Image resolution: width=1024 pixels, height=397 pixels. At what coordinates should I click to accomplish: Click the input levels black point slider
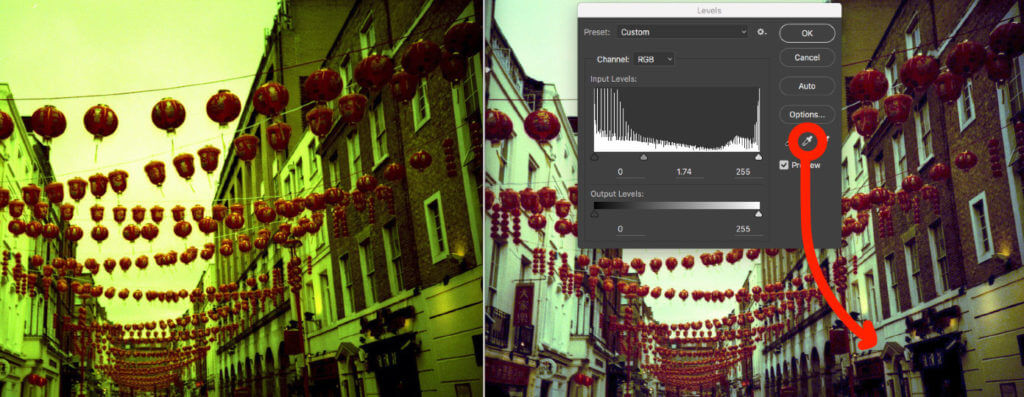click(x=594, y=157)
